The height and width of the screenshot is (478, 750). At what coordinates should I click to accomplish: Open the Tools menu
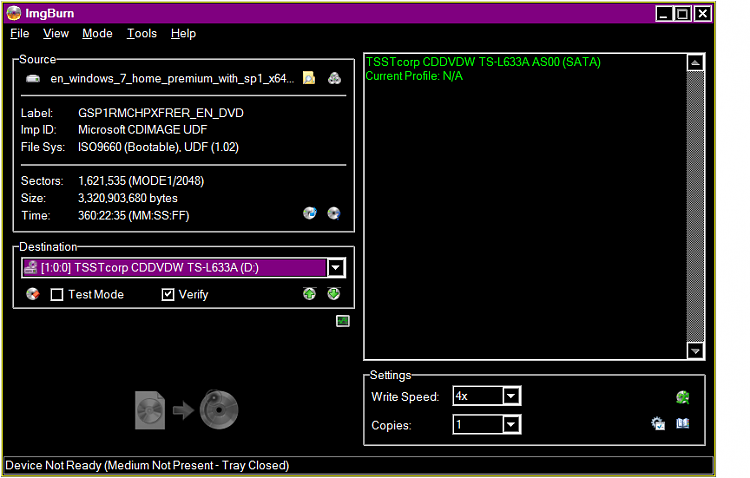pyautogui.click(x=142, y=33)
